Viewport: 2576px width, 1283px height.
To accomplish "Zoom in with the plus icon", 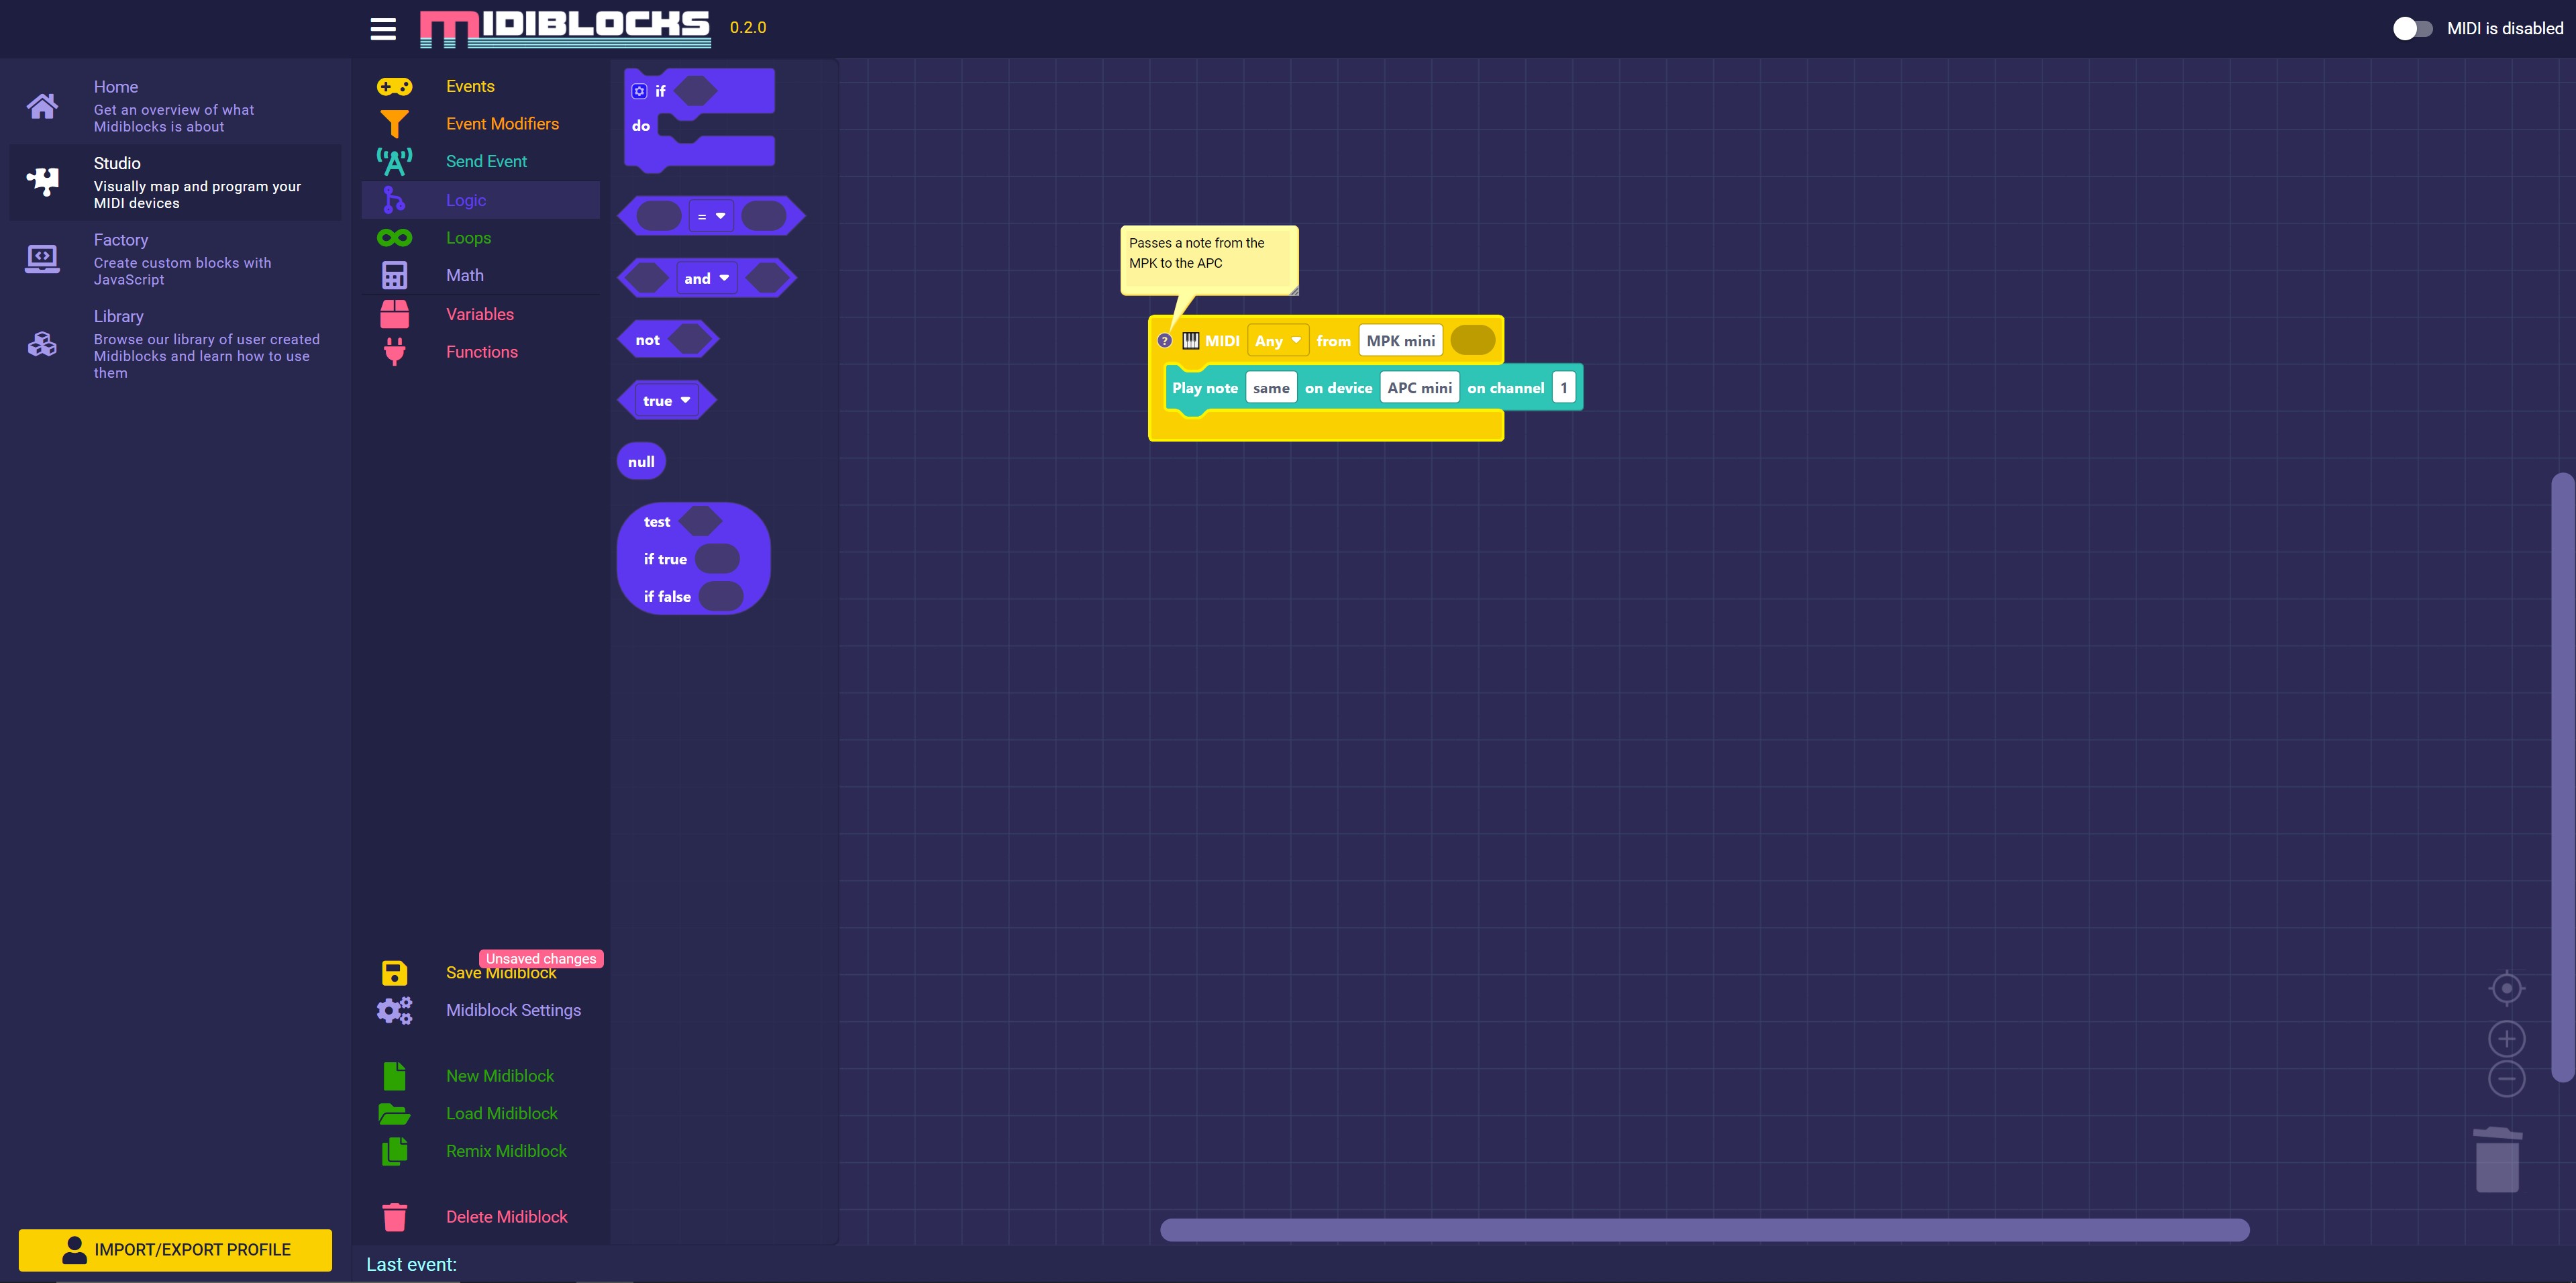I will (x=2506, y=1039).
